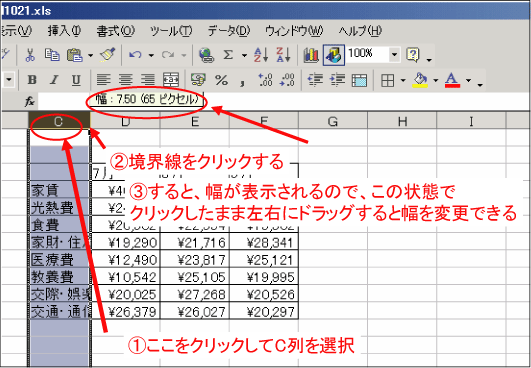
Task: Click the fx insert function button
Action: 30,101
